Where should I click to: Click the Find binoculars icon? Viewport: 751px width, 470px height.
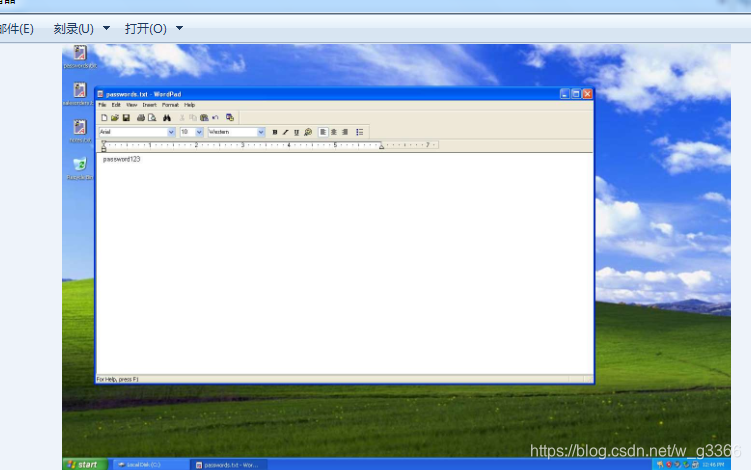167,117
